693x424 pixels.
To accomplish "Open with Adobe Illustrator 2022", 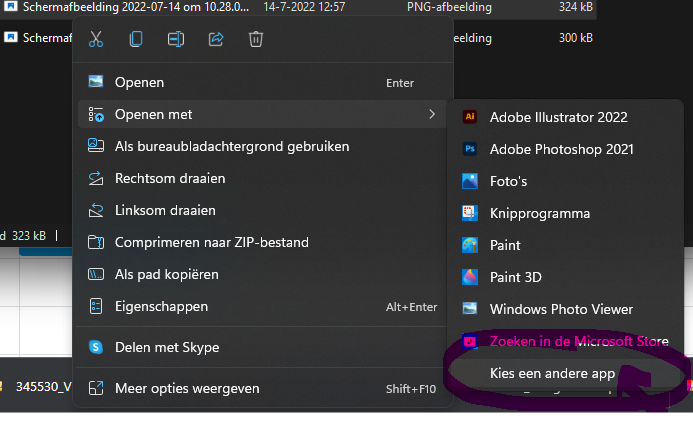I will pos(558,117).
